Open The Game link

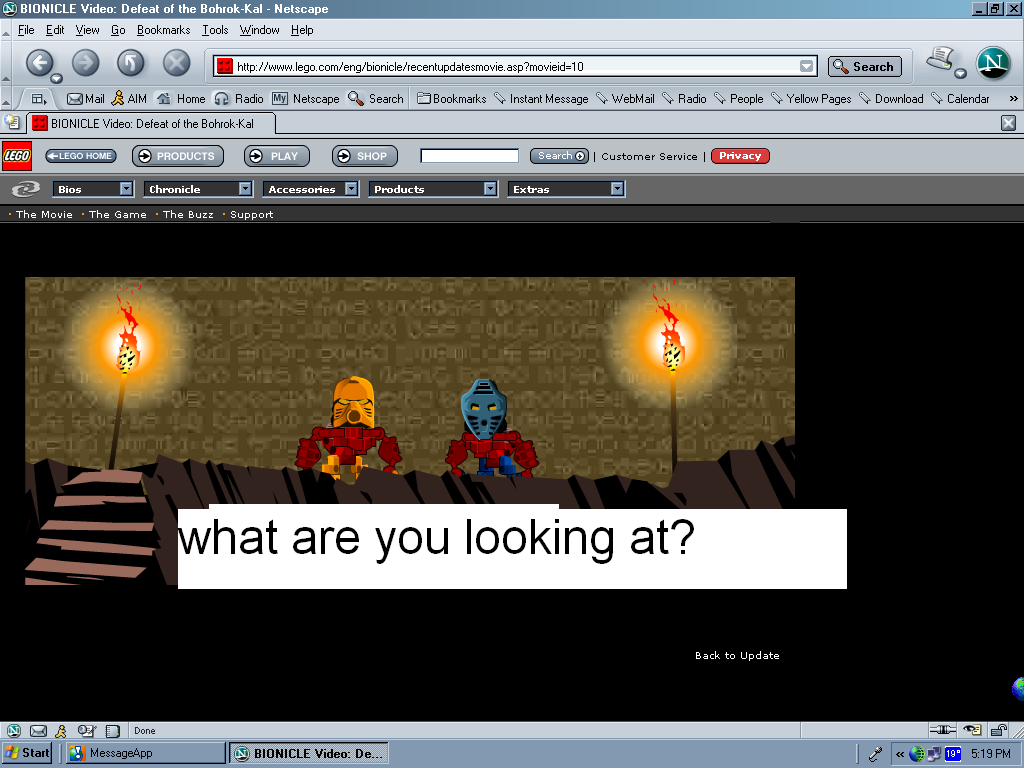[x=118, y=214]
